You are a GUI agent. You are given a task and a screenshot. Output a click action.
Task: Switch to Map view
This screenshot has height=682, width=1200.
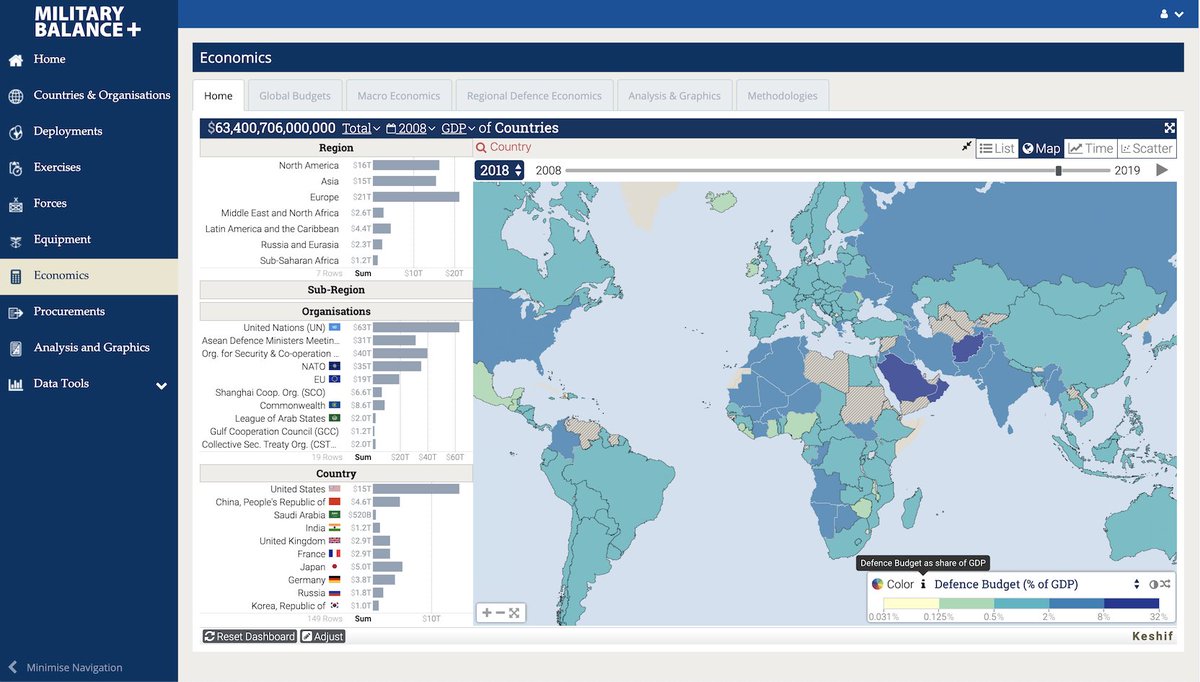pyautogui.click(x=1041, y=148)
